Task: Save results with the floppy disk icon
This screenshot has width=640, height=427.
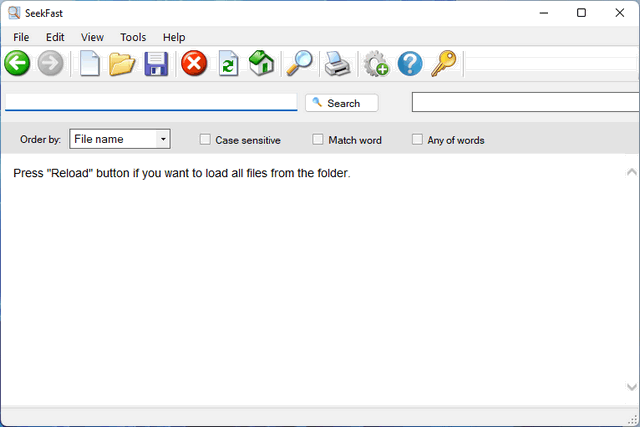Action: click(156, 64)
